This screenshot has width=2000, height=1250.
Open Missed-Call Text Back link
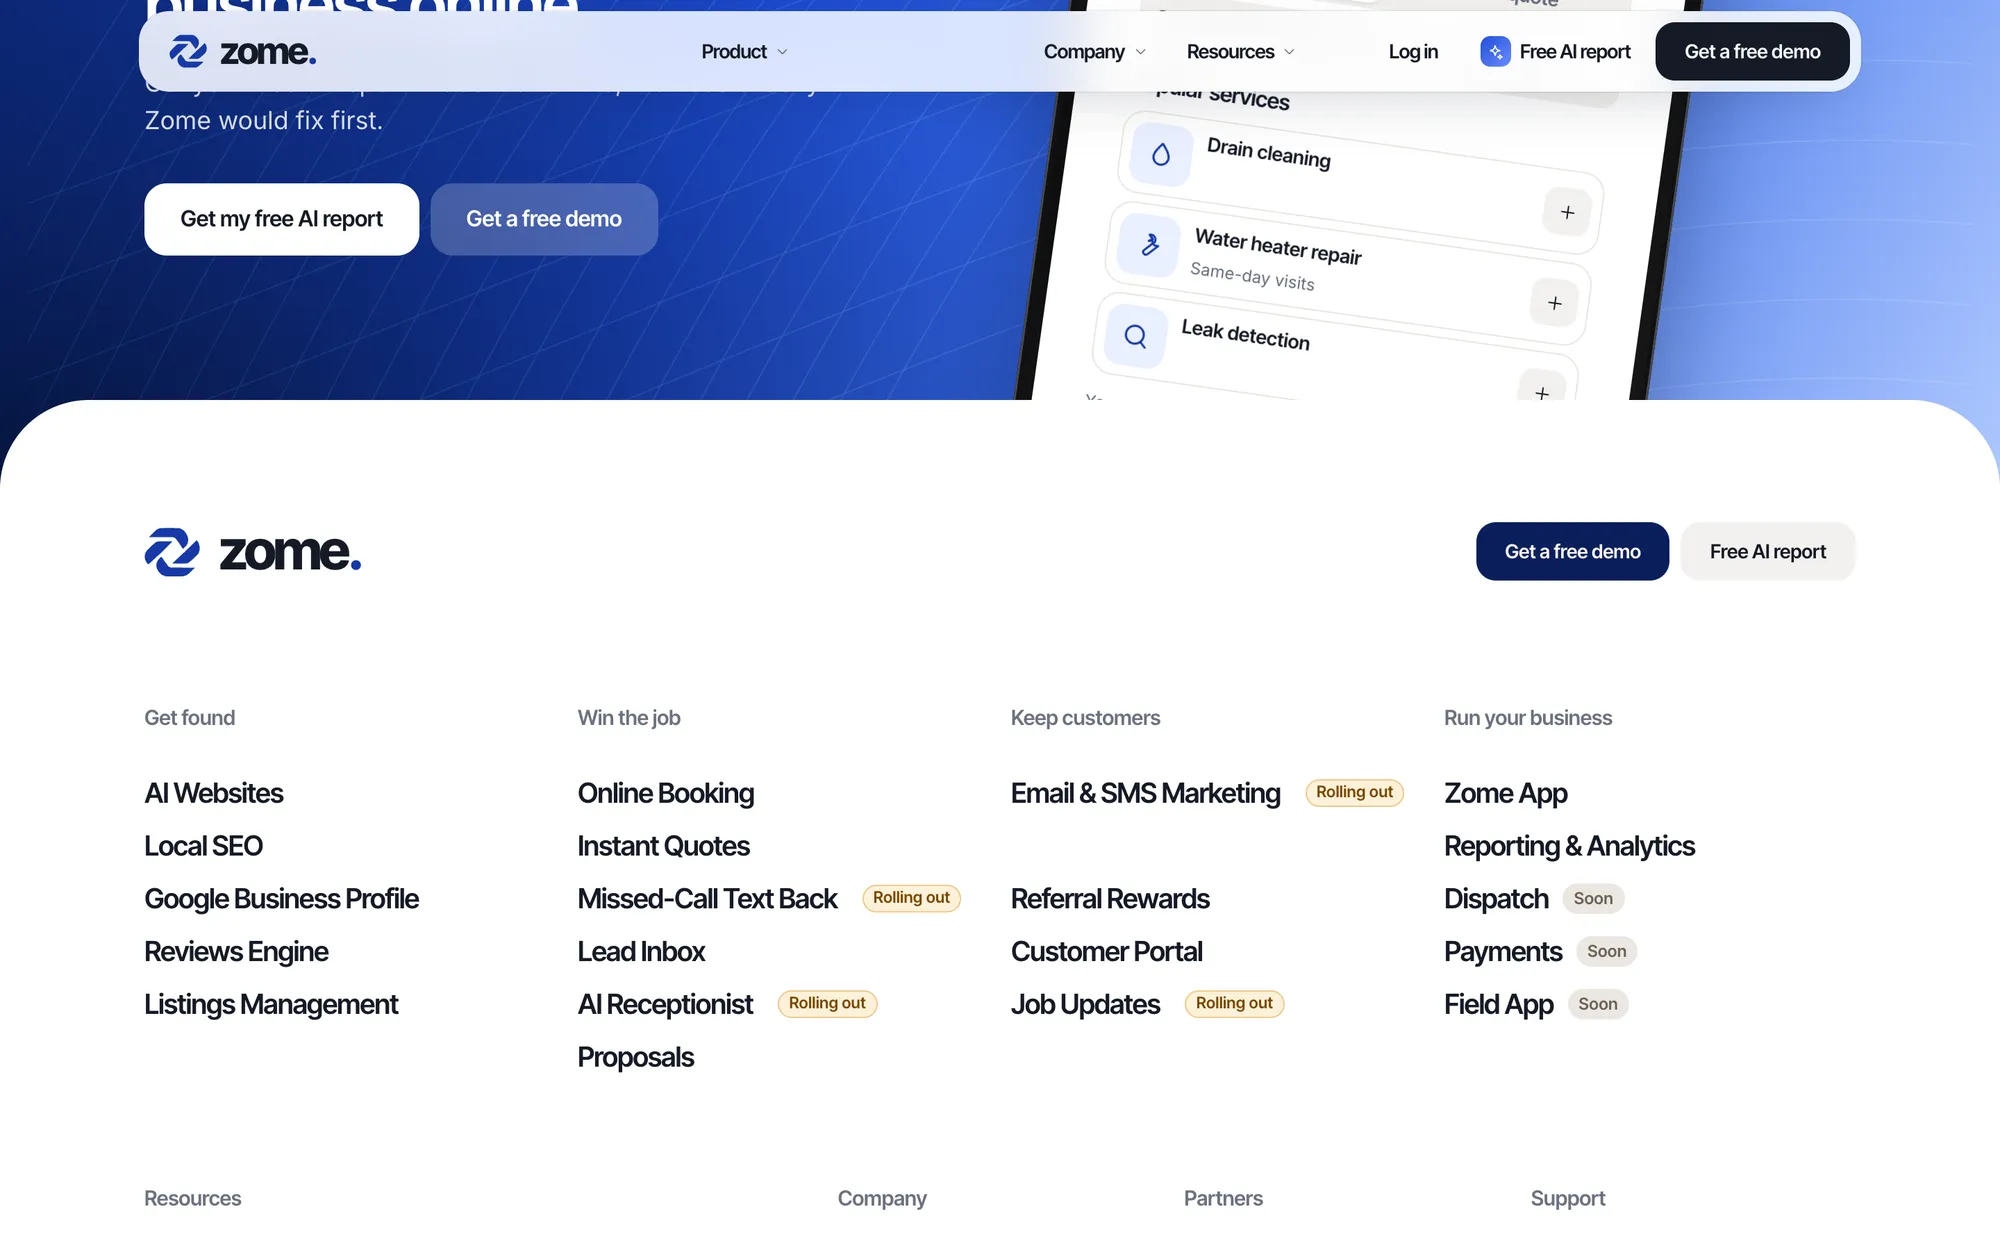tap(707, 899)
